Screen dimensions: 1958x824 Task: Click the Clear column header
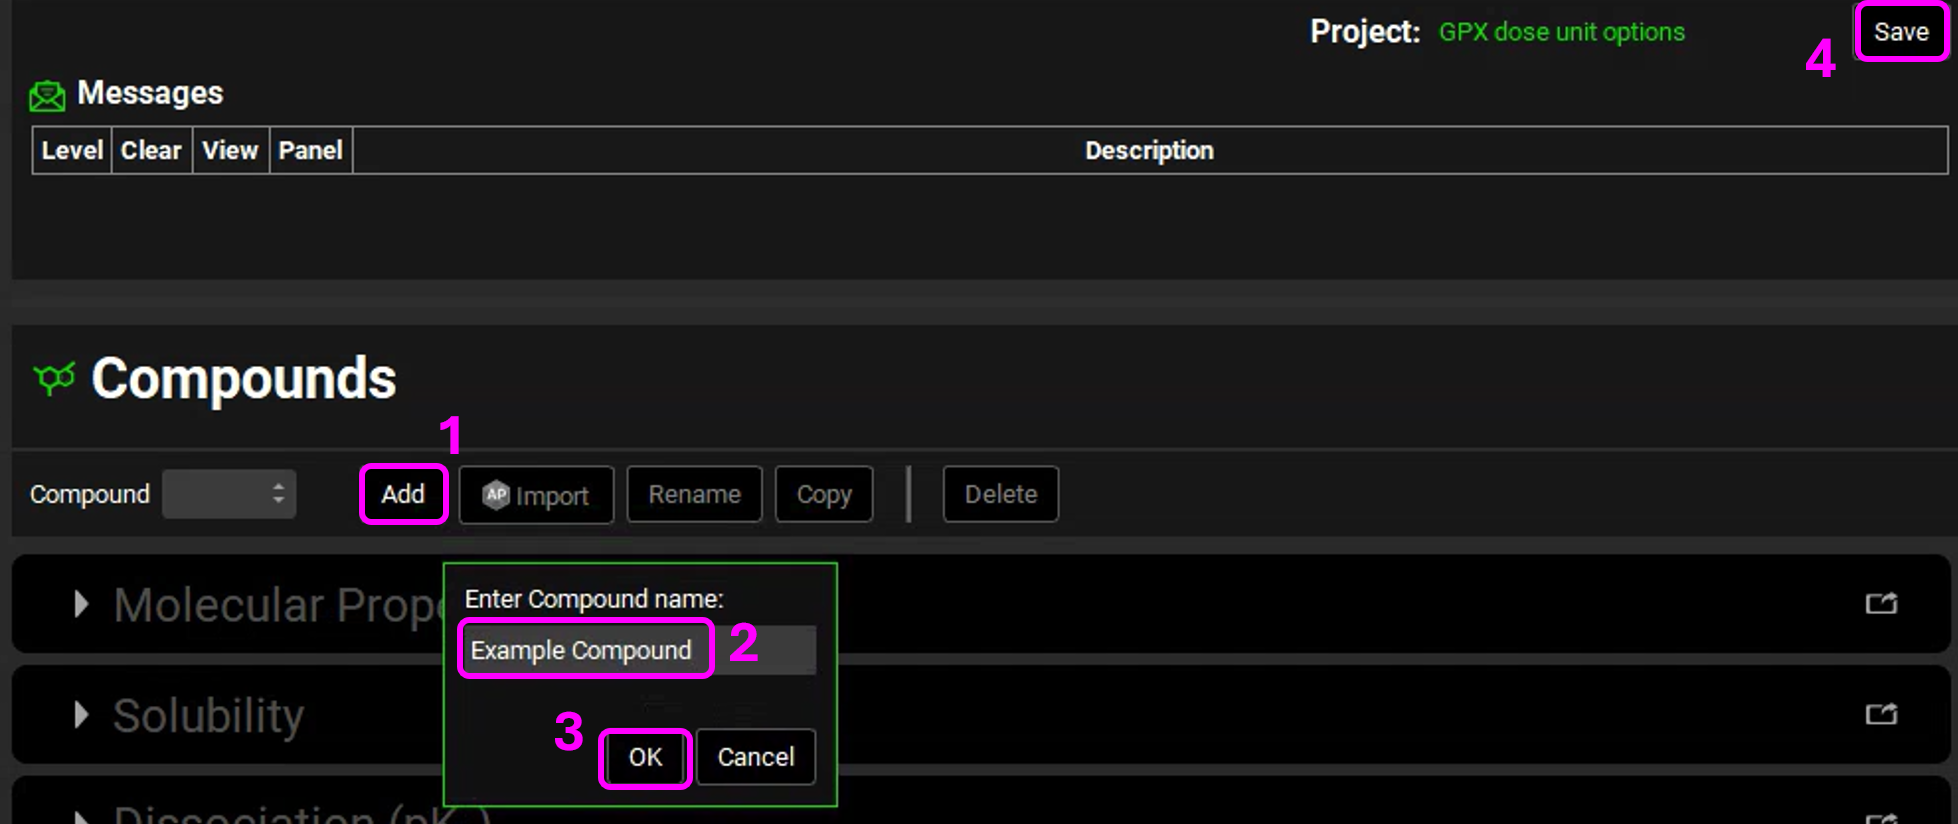click(151, 150)
